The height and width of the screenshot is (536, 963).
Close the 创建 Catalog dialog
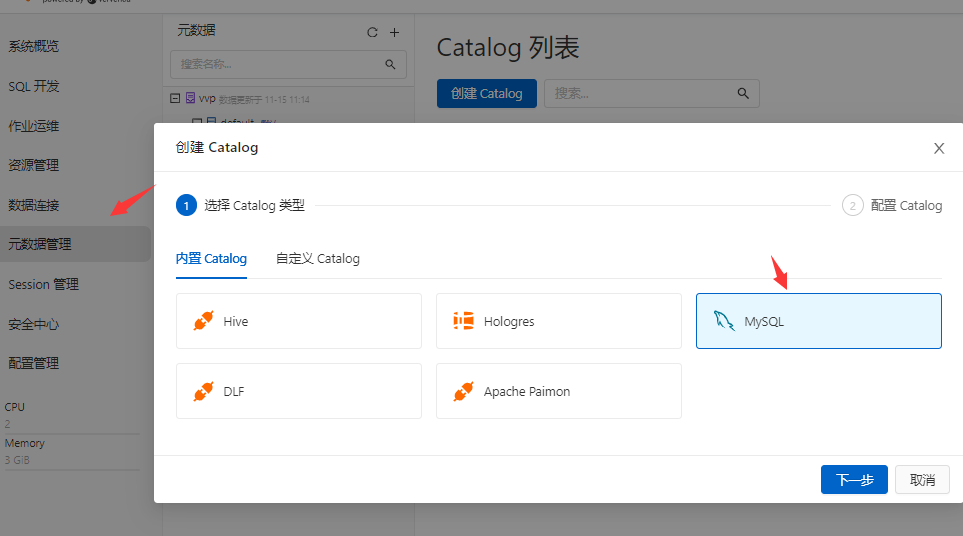(x=938, y=148)
